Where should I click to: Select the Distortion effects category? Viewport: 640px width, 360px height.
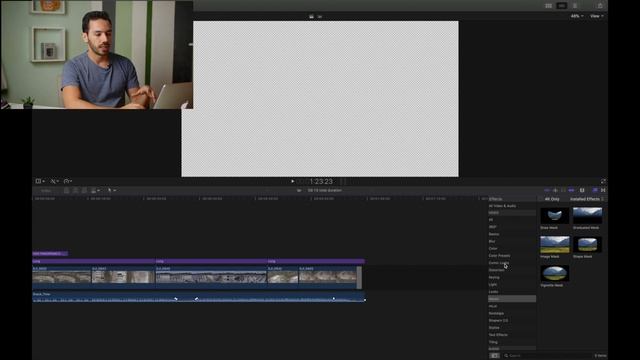[x=496, y=270]
